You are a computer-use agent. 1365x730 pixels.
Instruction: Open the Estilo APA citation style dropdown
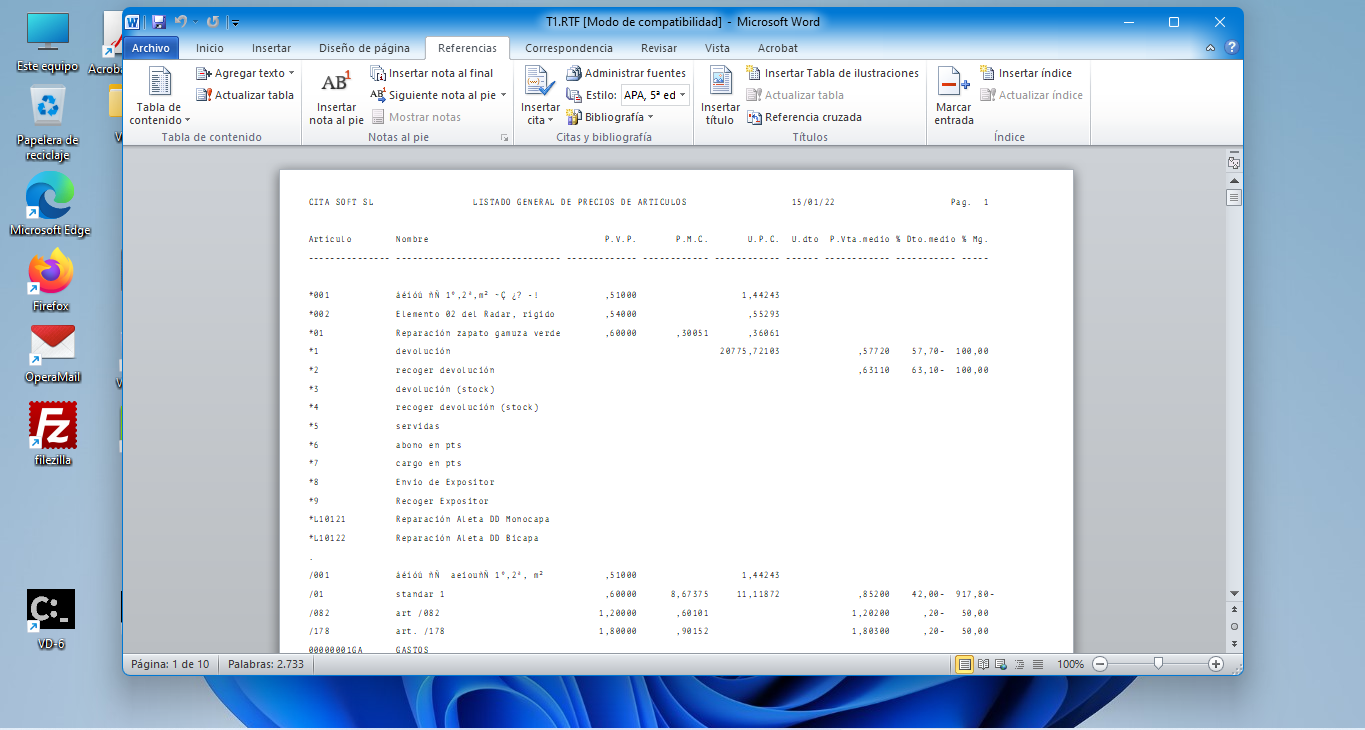click(655, 95)
